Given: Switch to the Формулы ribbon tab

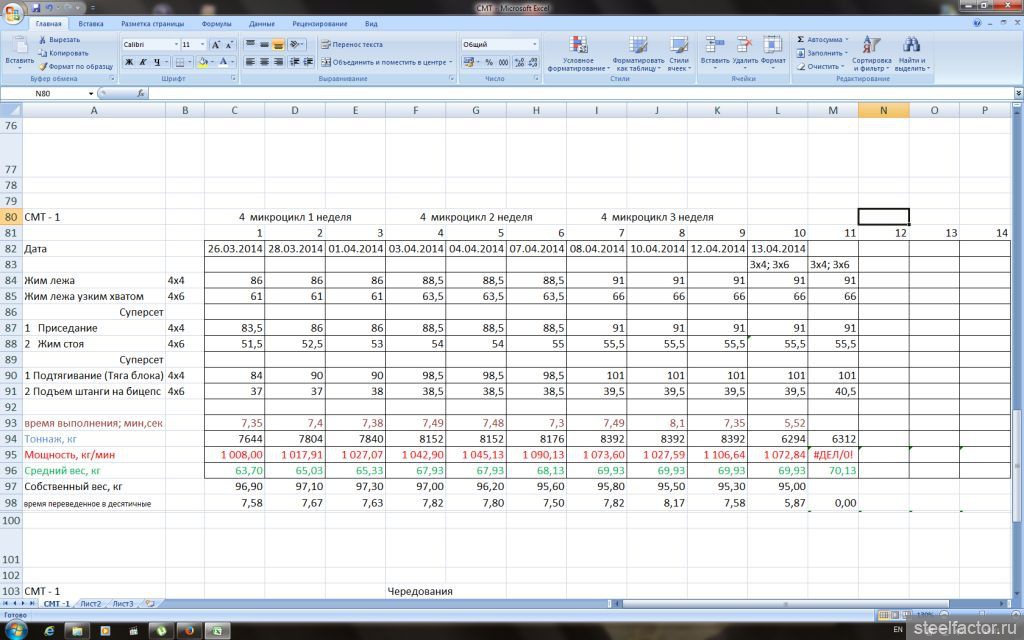Looking at the screenshot, I should coord(216,23).
